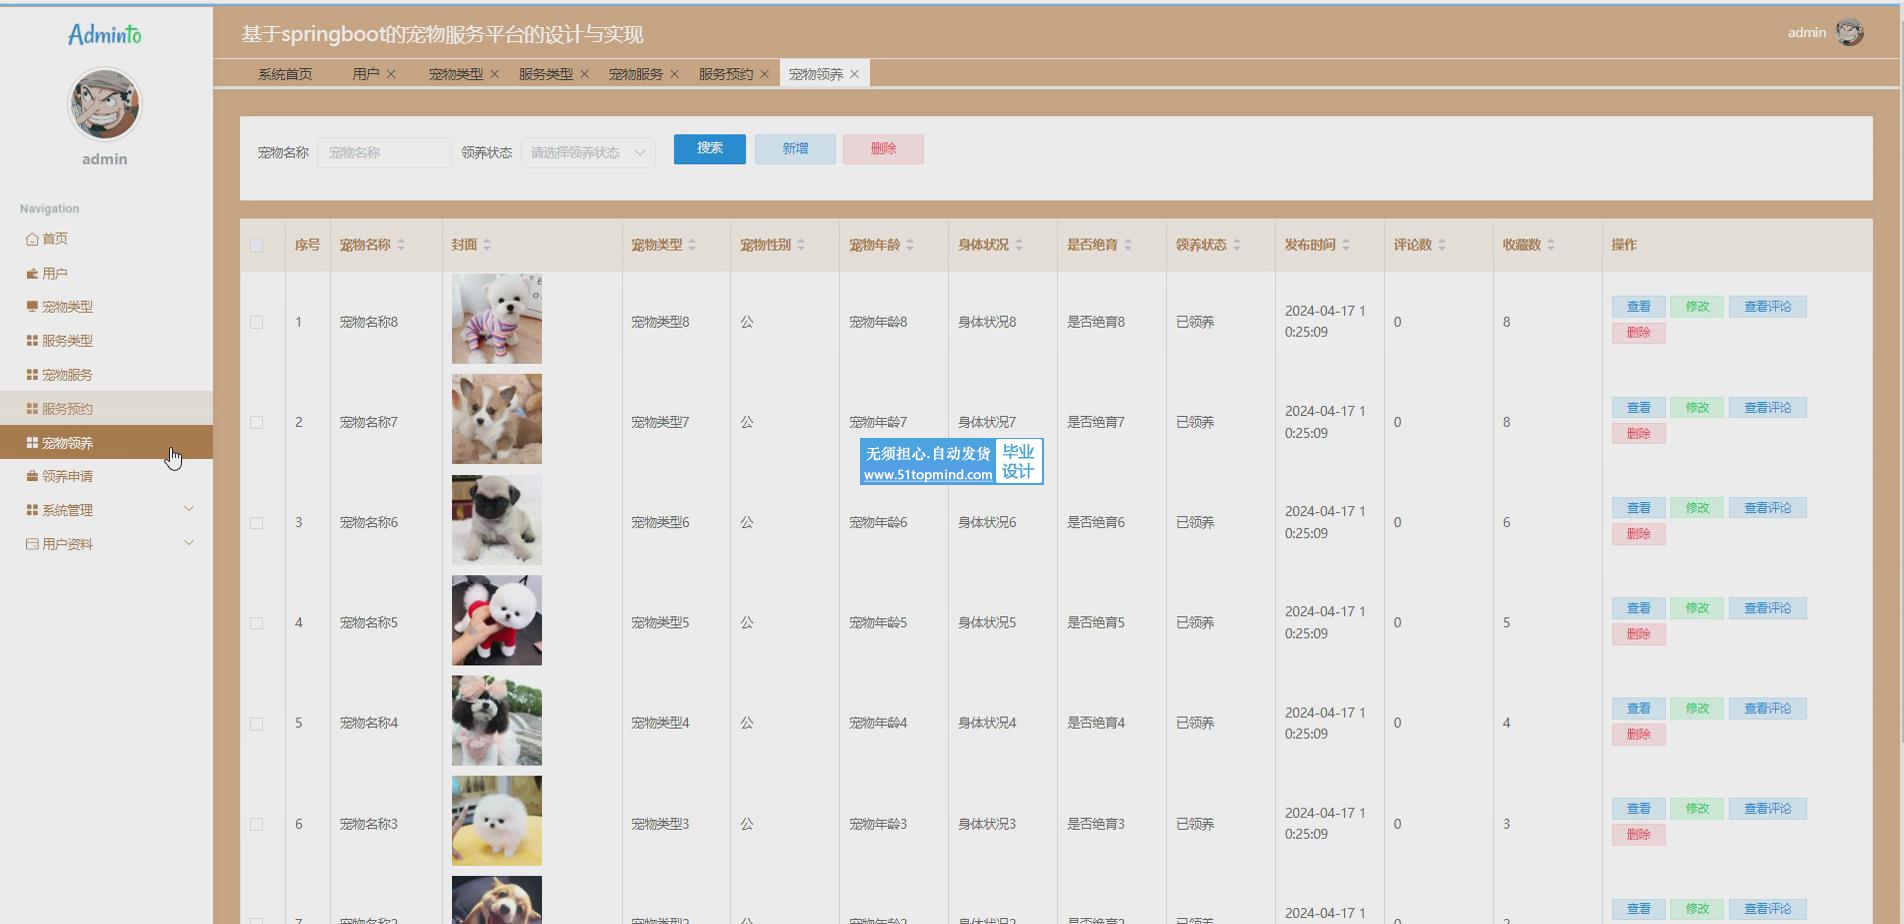Check the row for 宠物名称6
This screenshot has width=1904, height=924.
[x=256, y=523]
